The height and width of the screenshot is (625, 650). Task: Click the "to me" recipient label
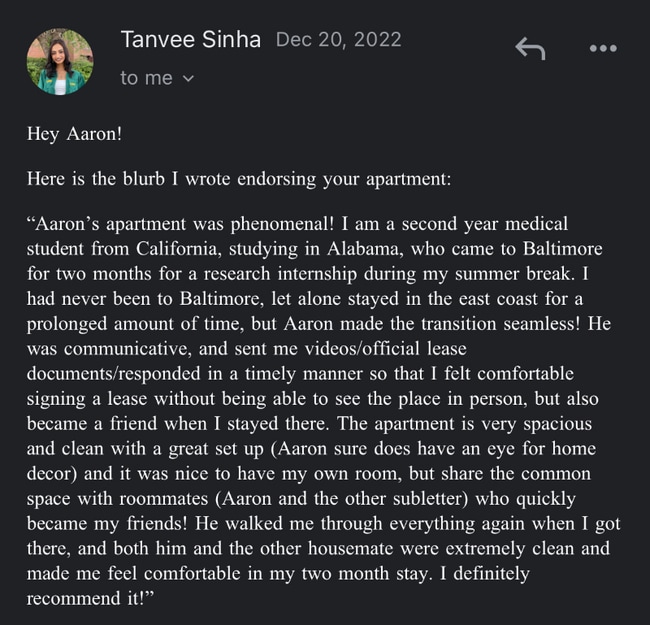click(x=146, y=78)
